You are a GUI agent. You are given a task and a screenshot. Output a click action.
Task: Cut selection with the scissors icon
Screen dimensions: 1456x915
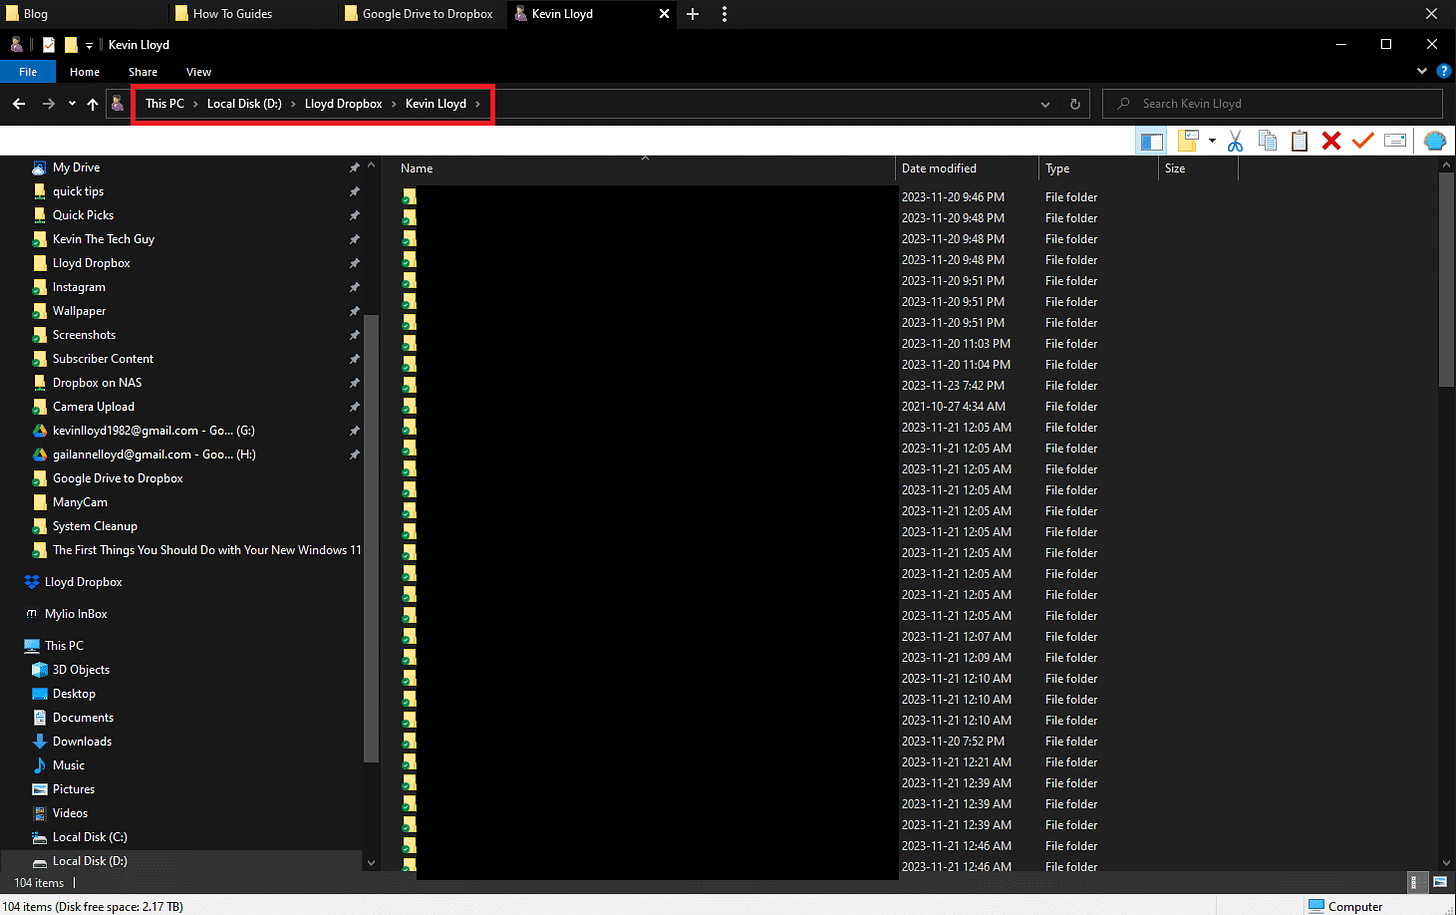click(x=1235, y=141)
